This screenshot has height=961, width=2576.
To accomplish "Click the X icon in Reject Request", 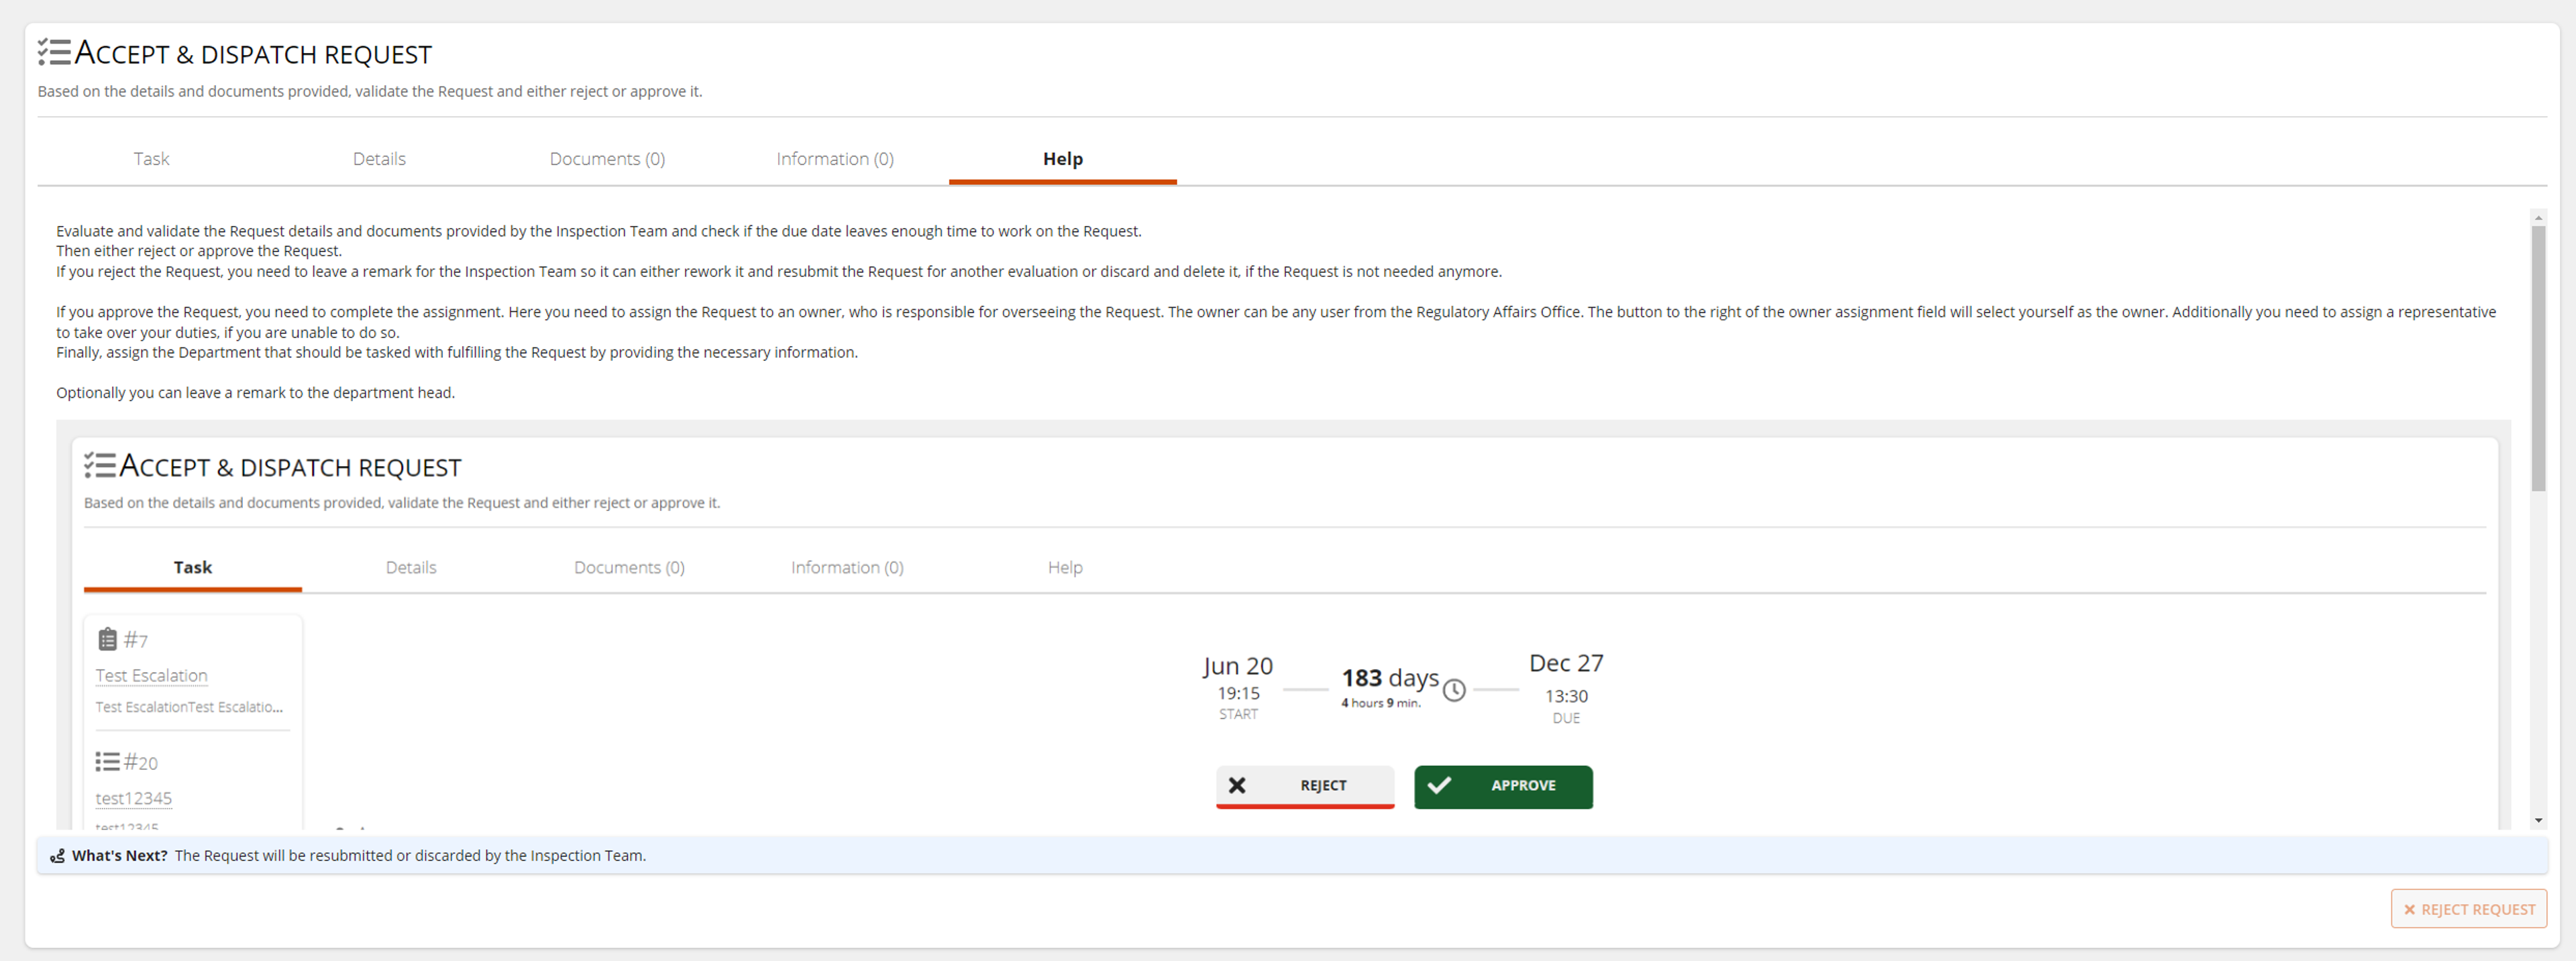I will (2409, 910).
